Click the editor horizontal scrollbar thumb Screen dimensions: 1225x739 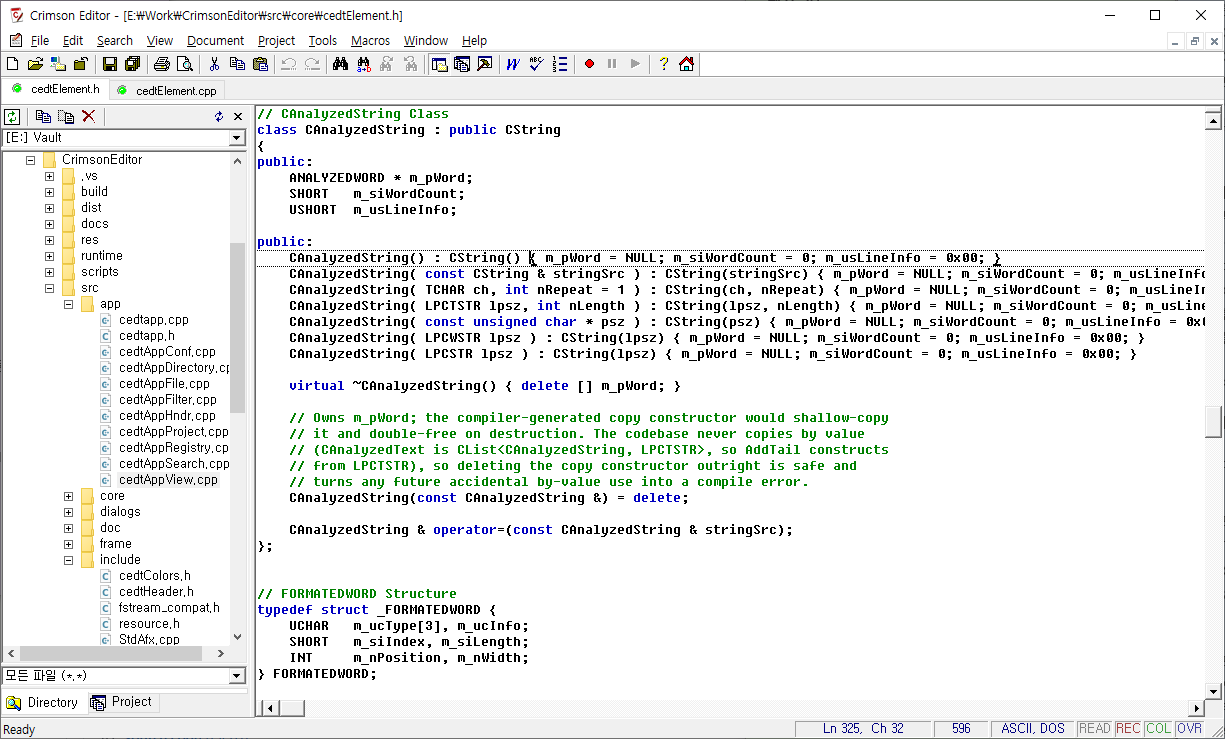(x=291, y=708)
